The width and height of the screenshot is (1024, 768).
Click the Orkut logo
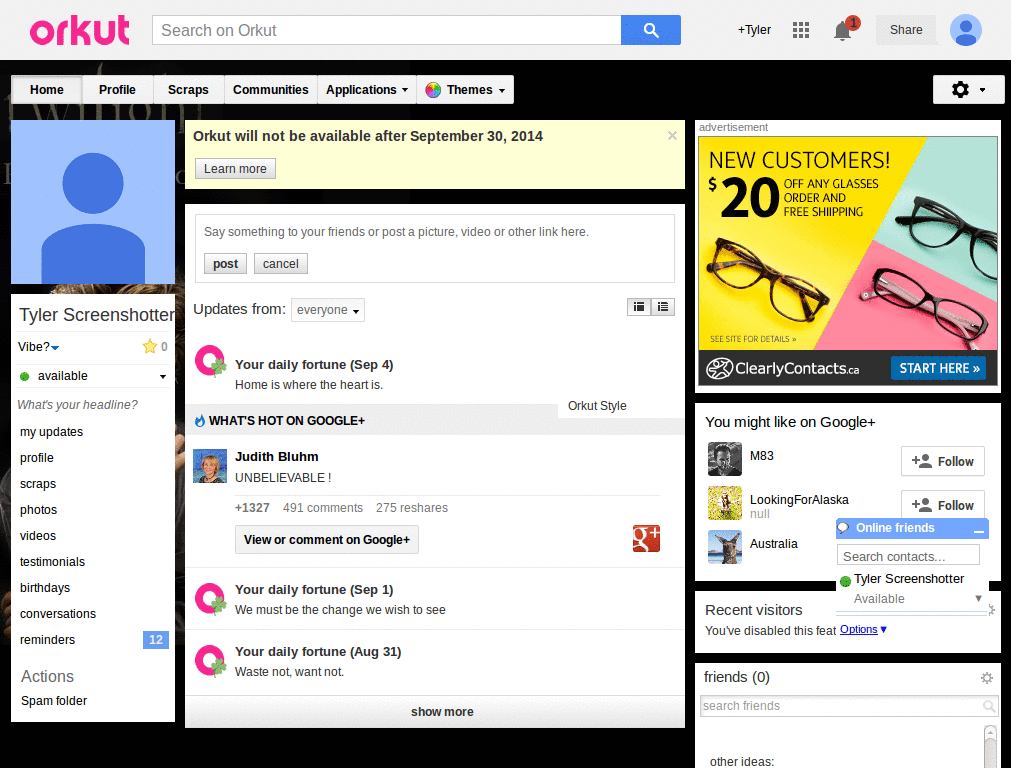(80, 31)
